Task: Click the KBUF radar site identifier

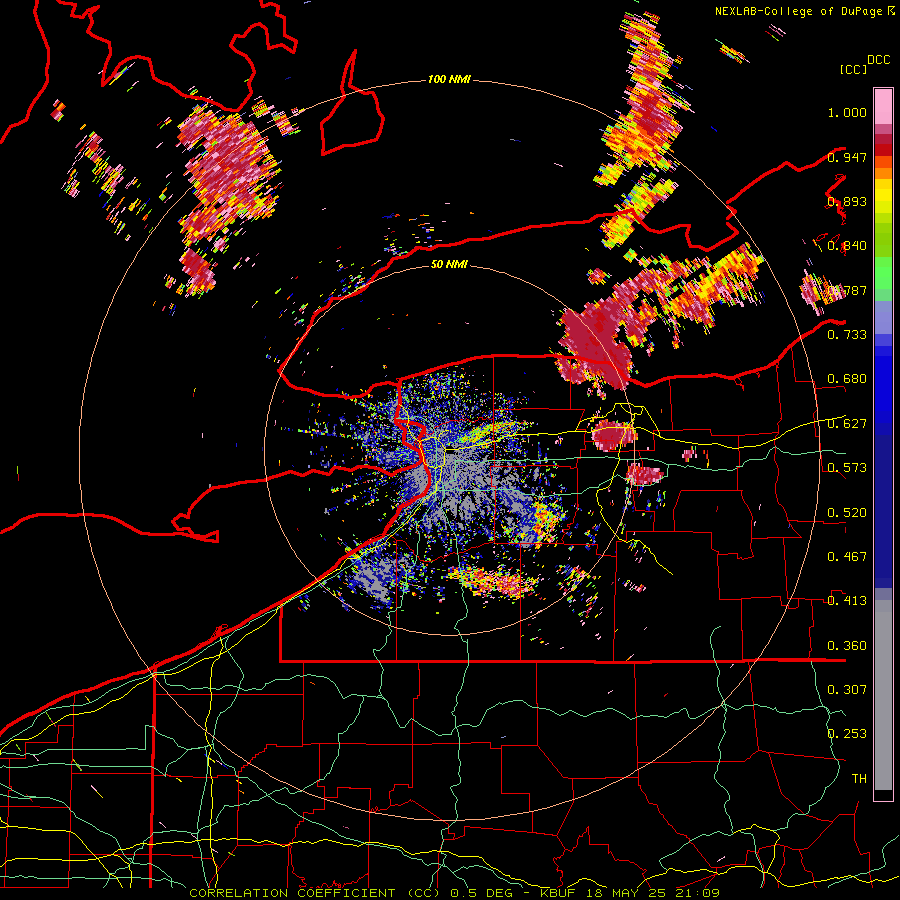Action: 560,893
